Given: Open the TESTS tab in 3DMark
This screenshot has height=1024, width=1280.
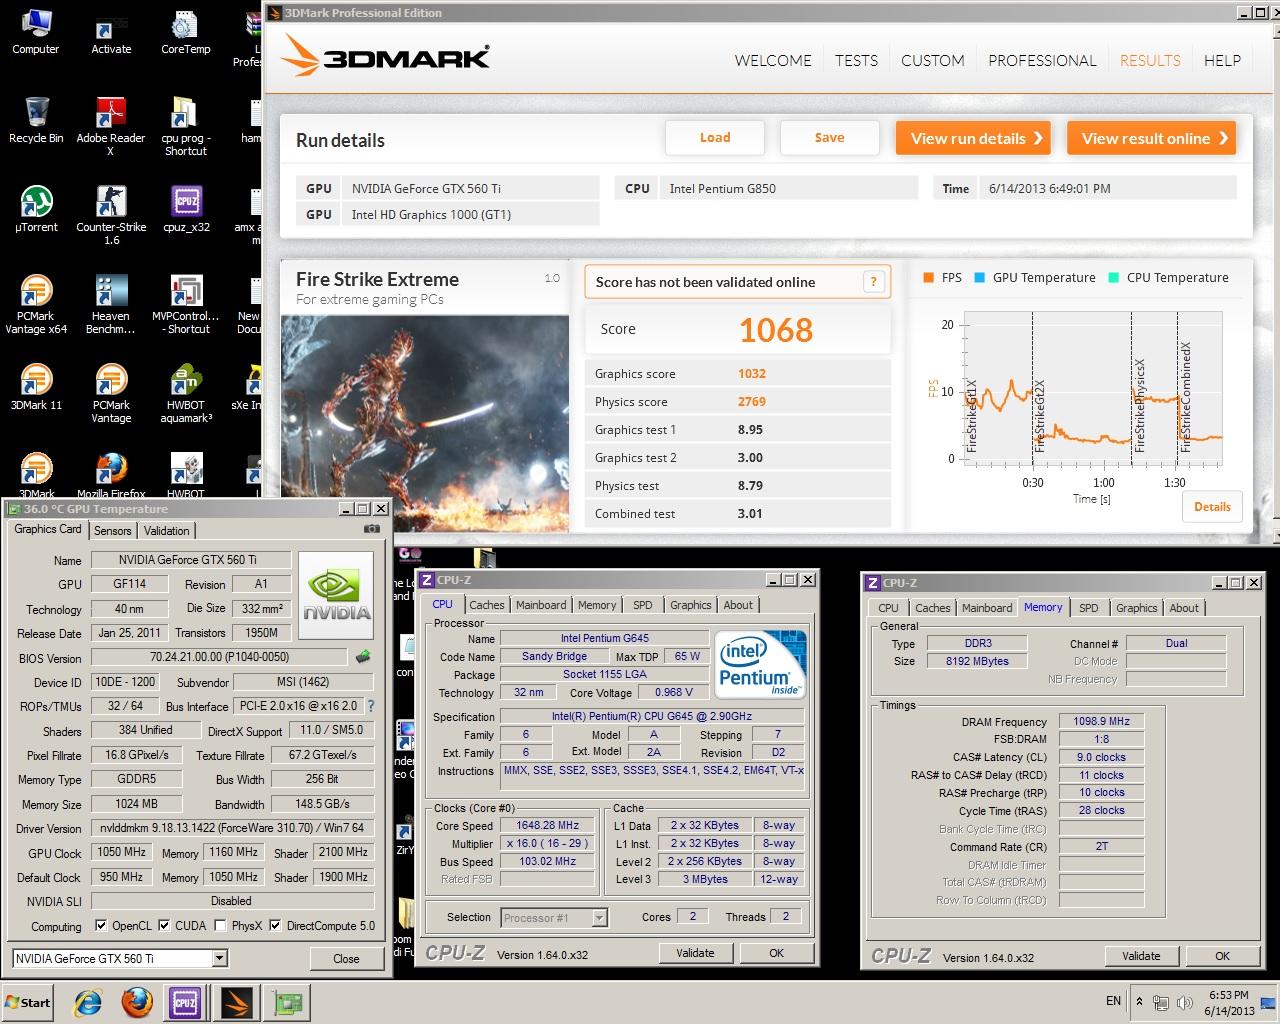Looking at the screenshot, I should tap(856, 60).
